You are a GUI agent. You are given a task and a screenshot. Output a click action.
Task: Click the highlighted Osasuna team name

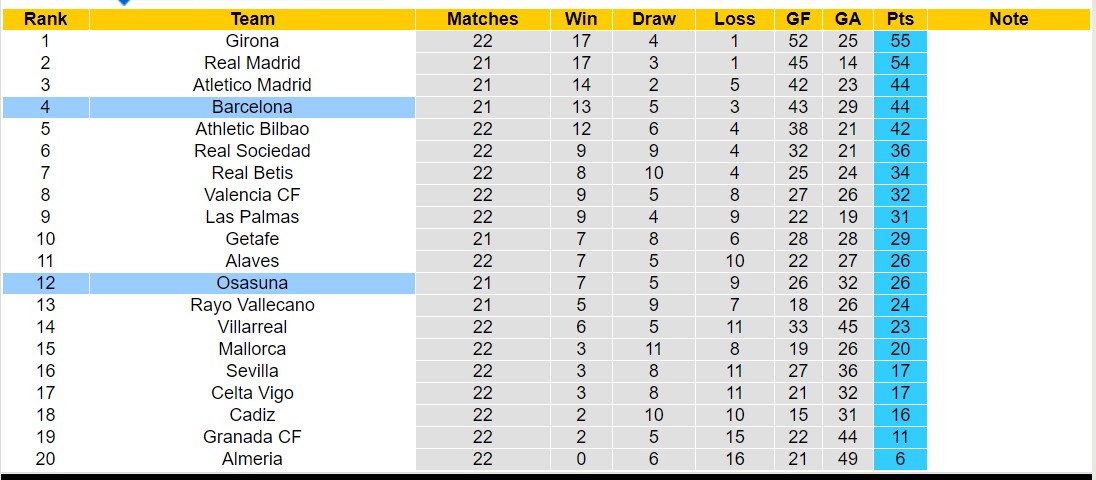[x=252, y=283]
